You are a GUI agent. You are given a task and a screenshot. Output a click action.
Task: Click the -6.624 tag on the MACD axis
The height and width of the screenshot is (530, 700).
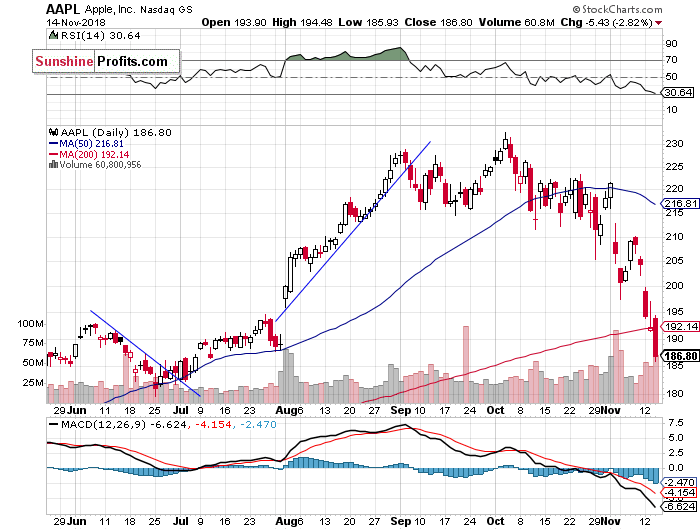[679, 506]
